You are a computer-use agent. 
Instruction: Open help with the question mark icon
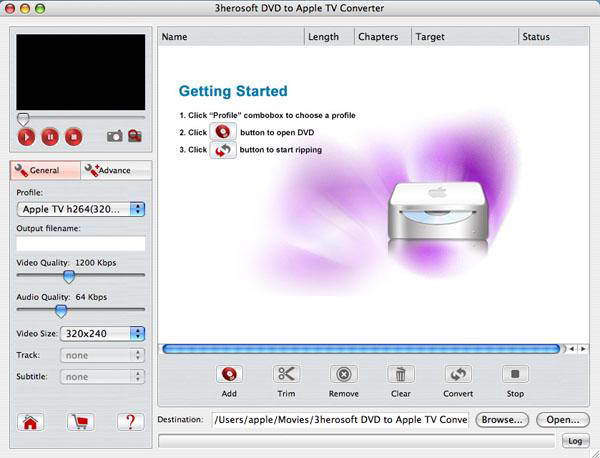(130, 421)
